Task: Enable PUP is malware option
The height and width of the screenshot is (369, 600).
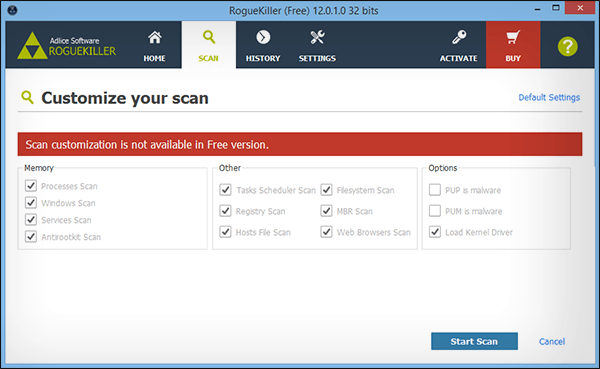Action: click(435, 190)
